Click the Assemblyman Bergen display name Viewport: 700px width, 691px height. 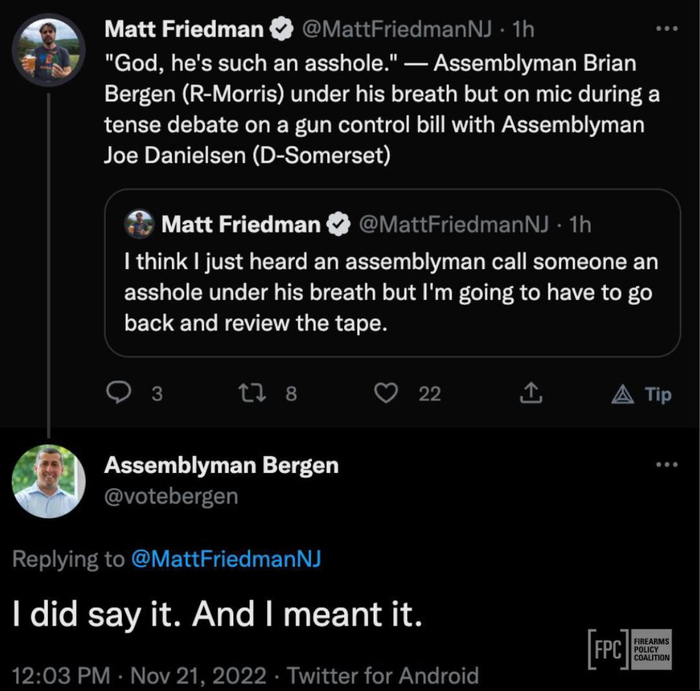tap(221, 465)
